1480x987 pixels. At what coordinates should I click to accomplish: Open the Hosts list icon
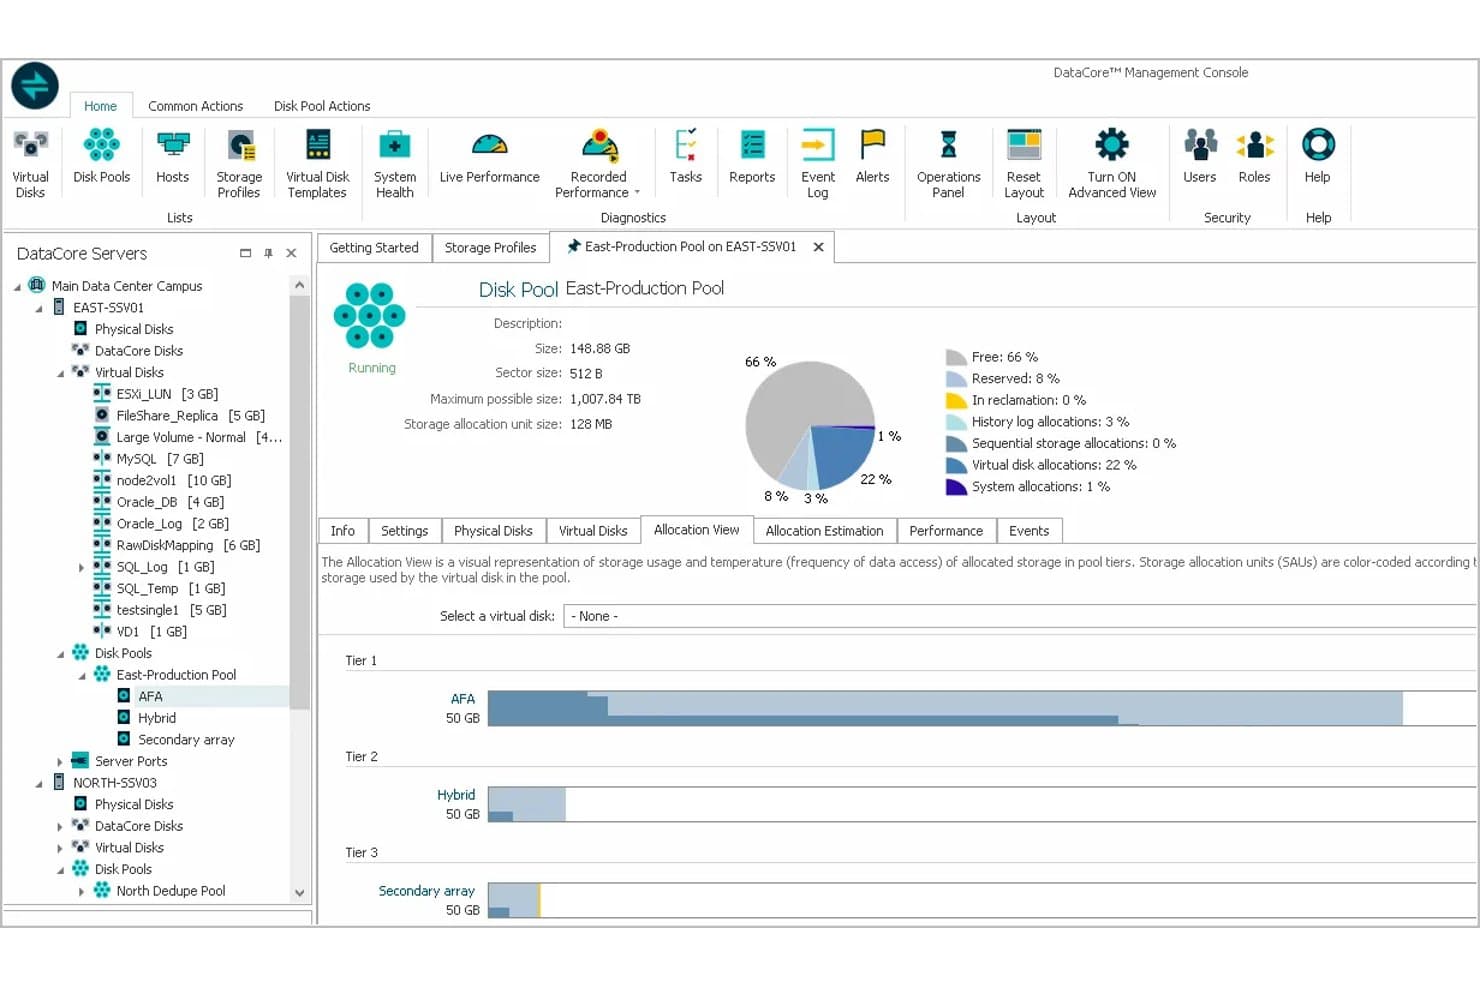pyautogui.click(x=172, y=156)
